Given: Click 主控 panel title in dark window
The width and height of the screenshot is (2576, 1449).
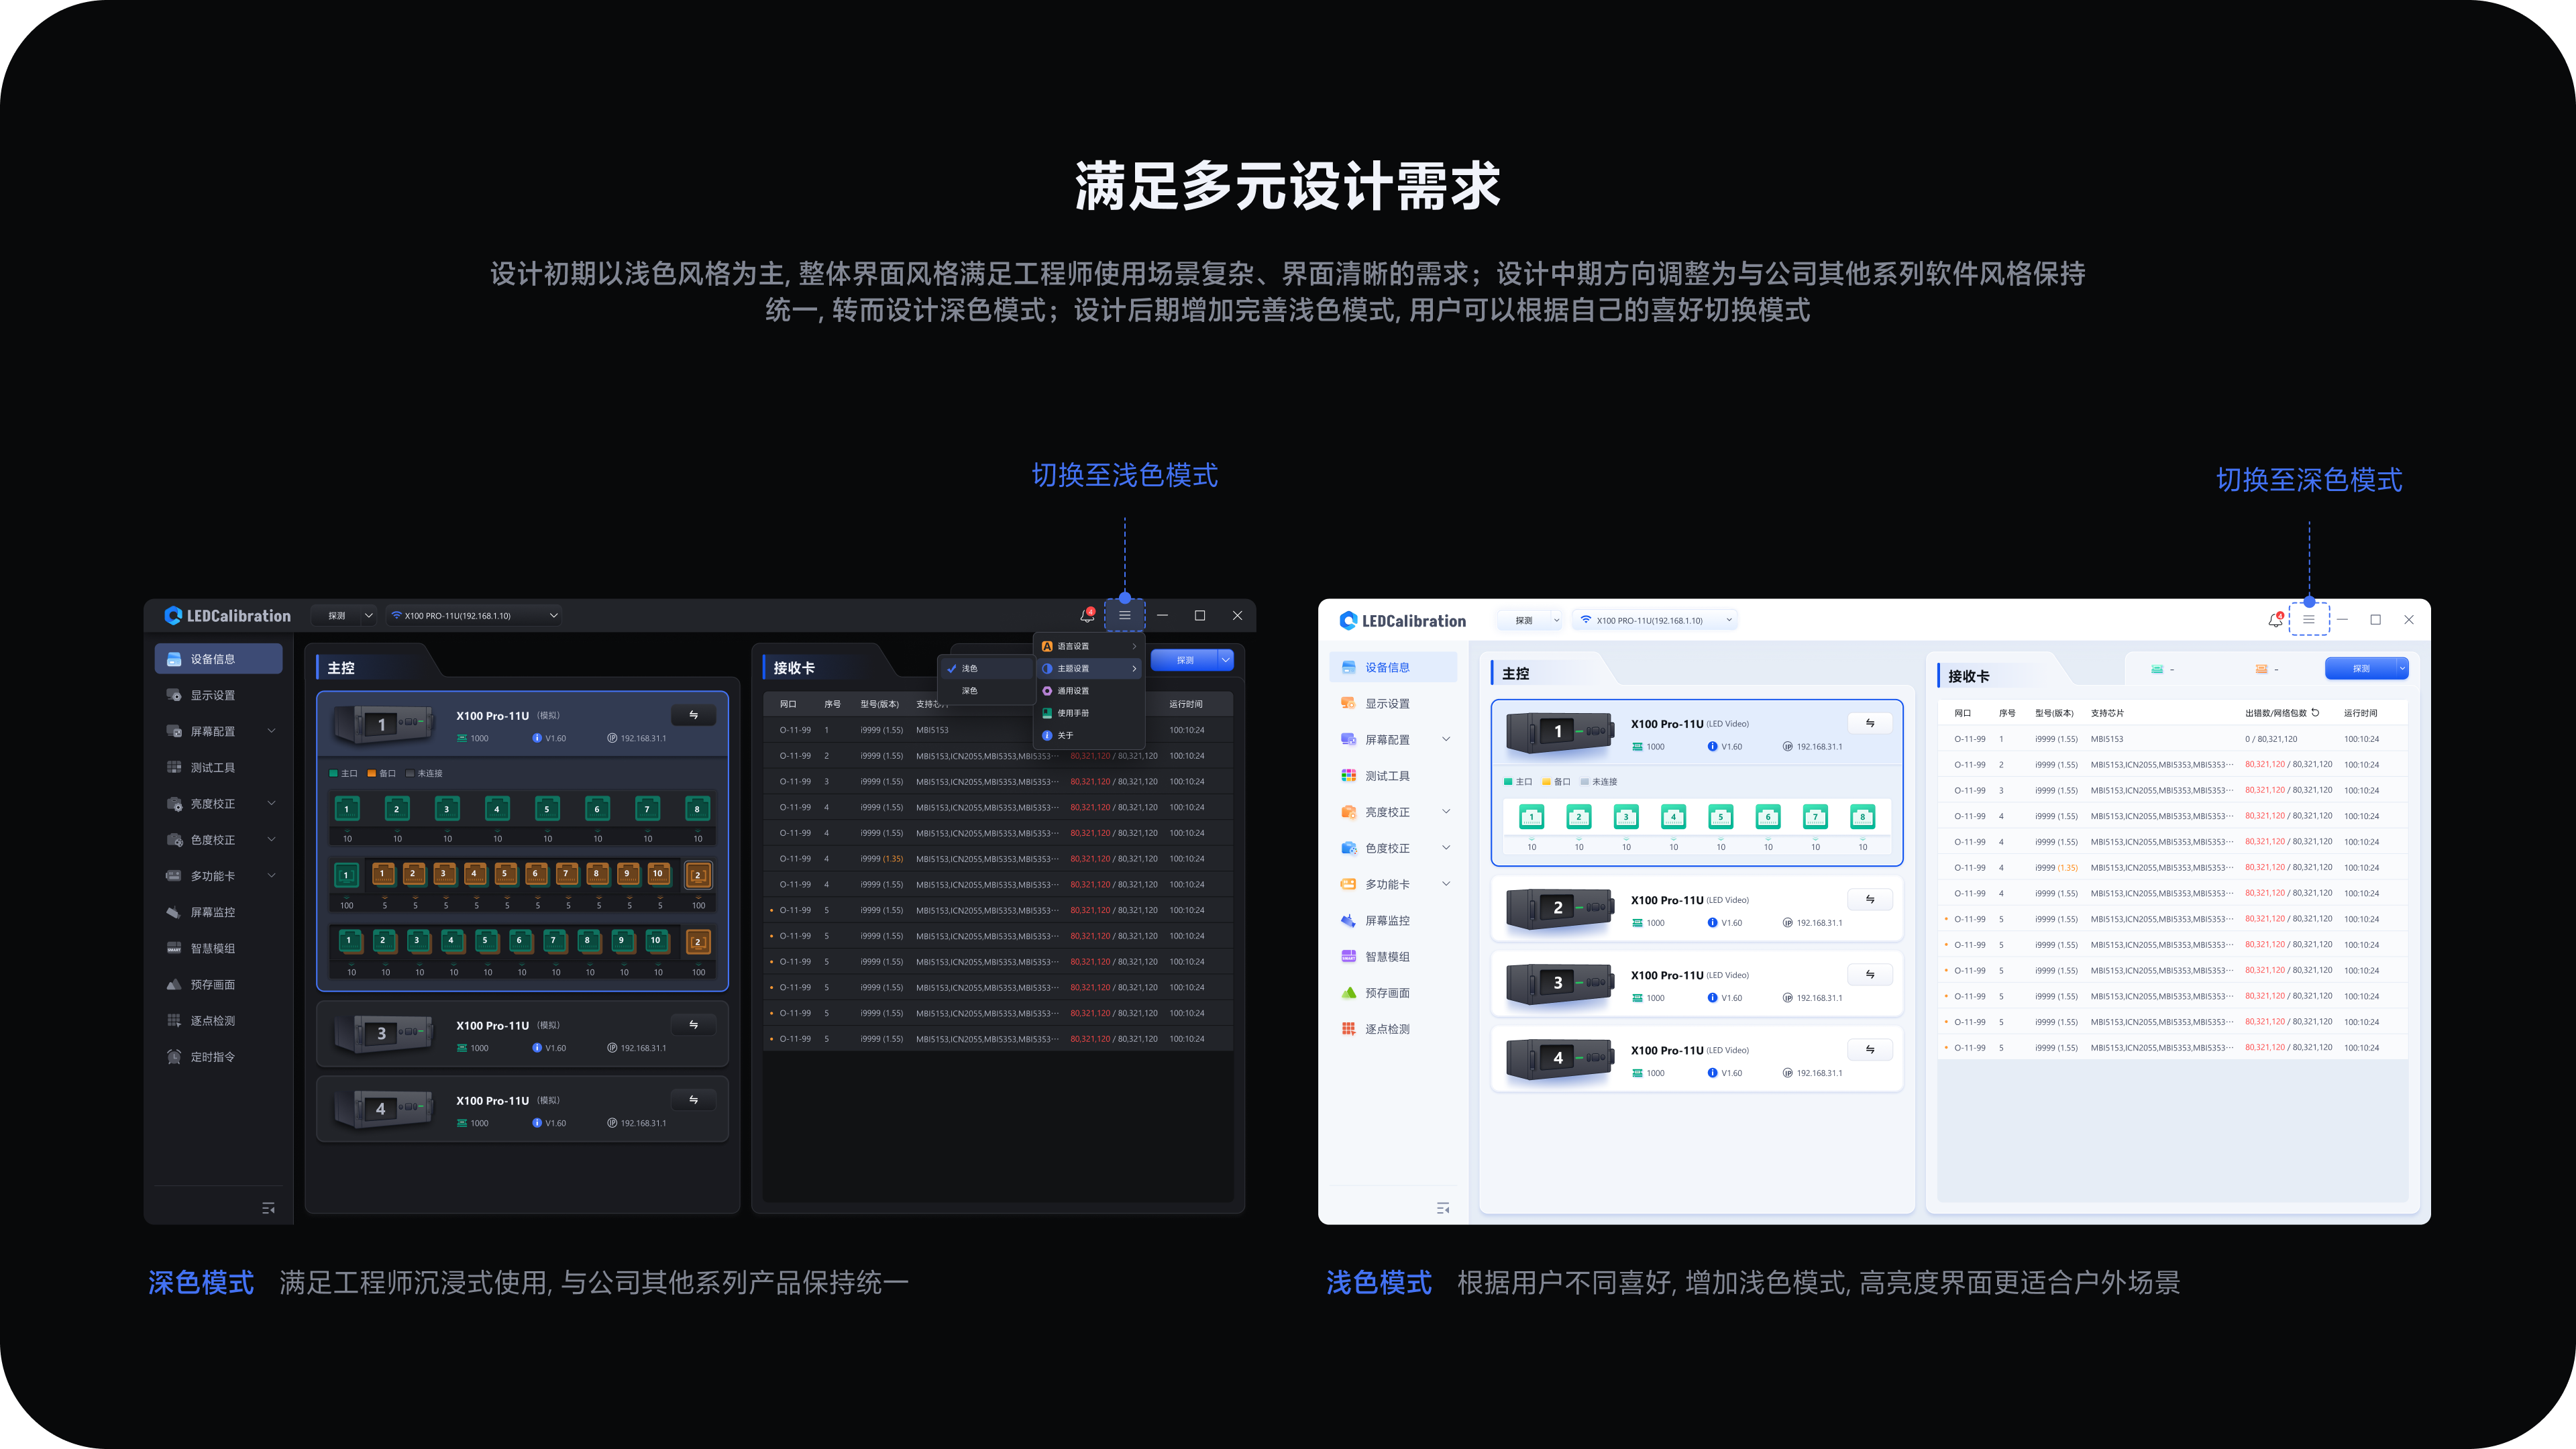Looking at the screenshot, I should (x=341, y=668).
